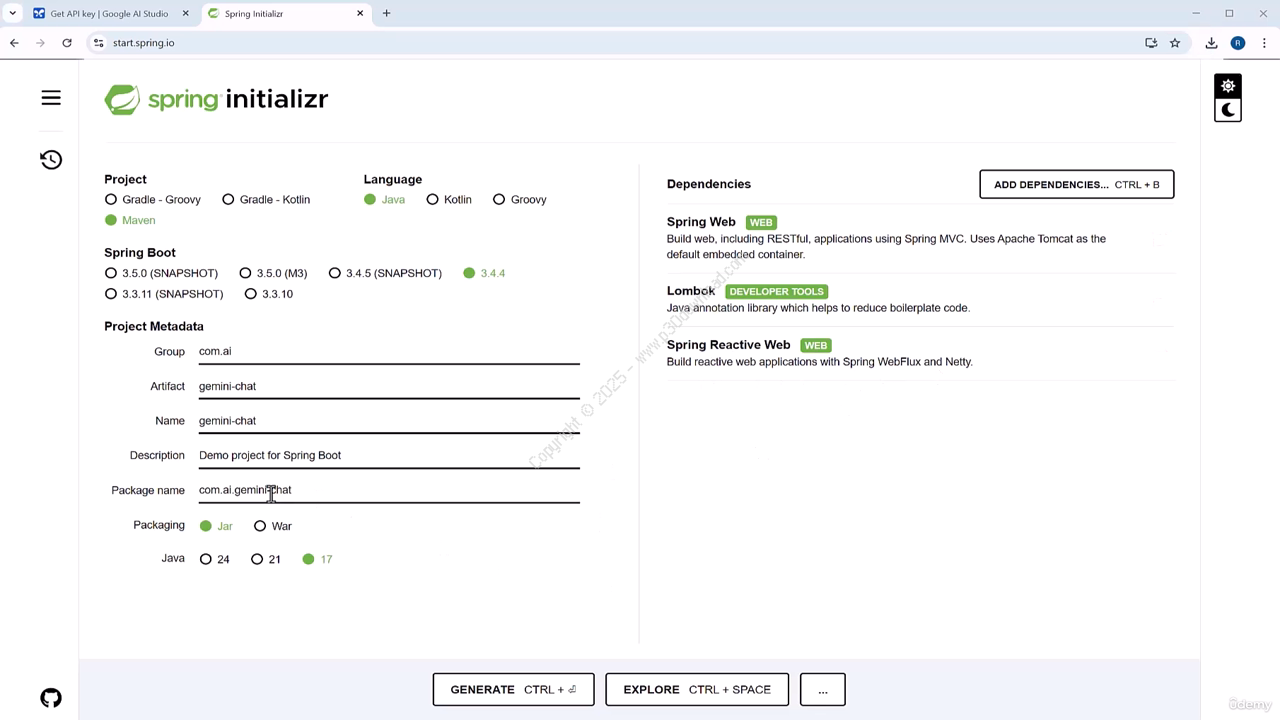Select Gradle - Groovy project
The width and height of the screenshot is (1280, 720).
(x=153, y=200)
